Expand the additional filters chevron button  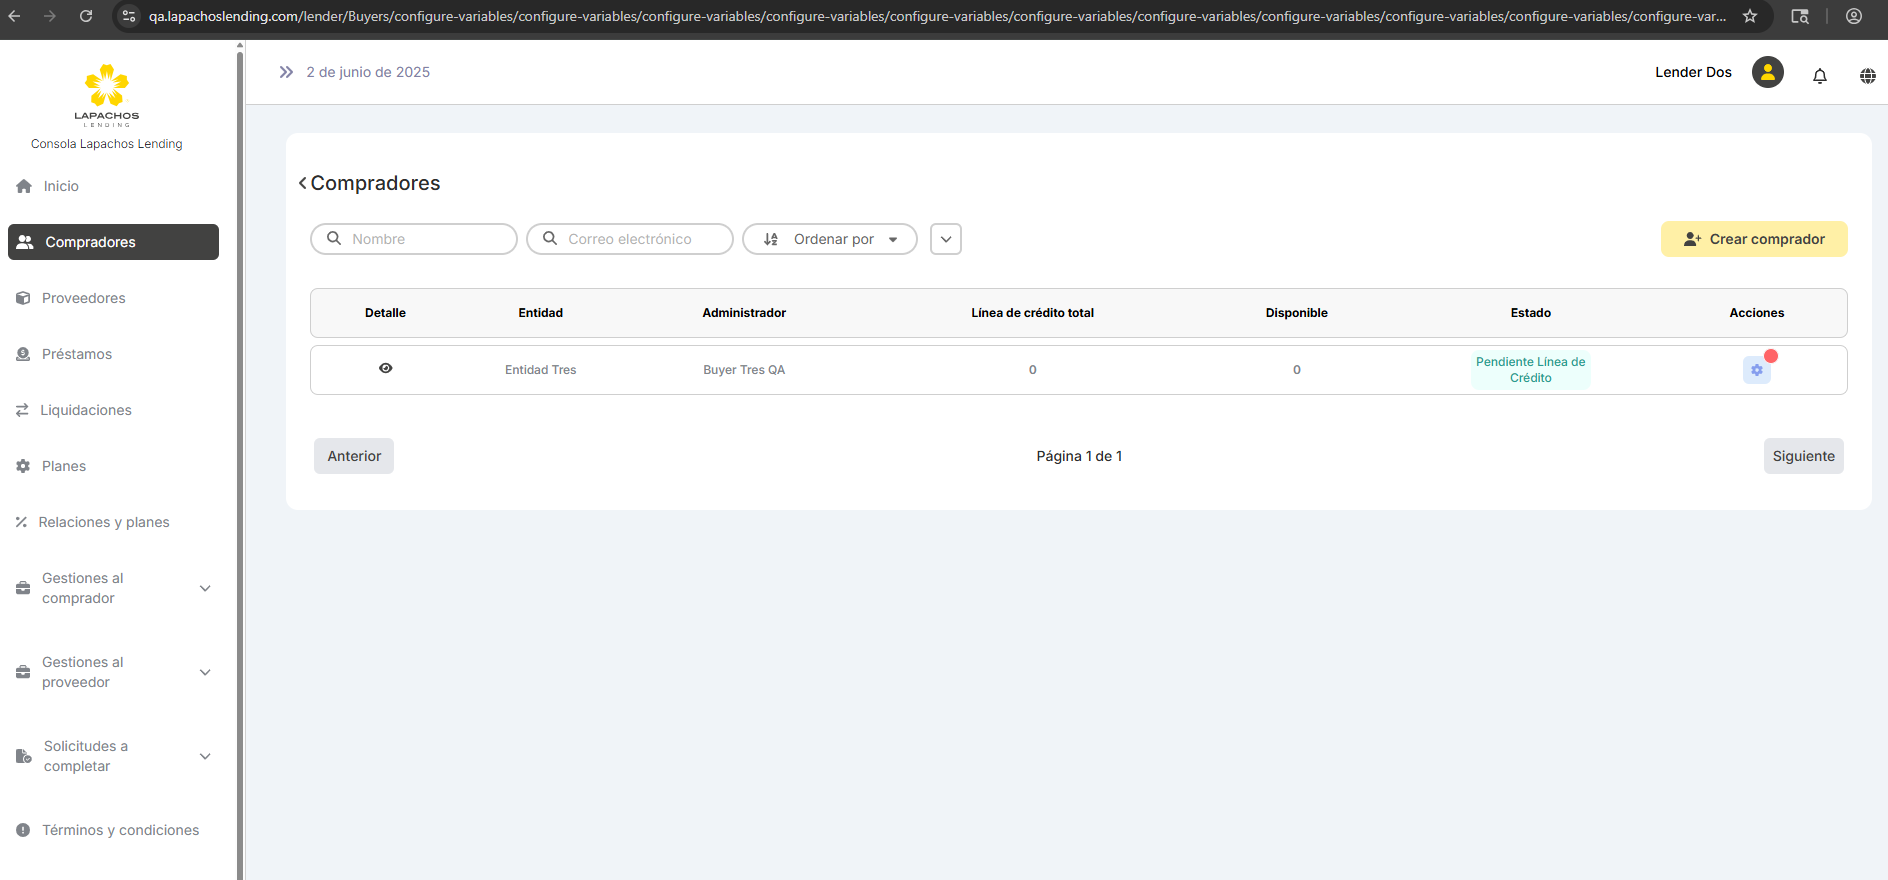945,239
